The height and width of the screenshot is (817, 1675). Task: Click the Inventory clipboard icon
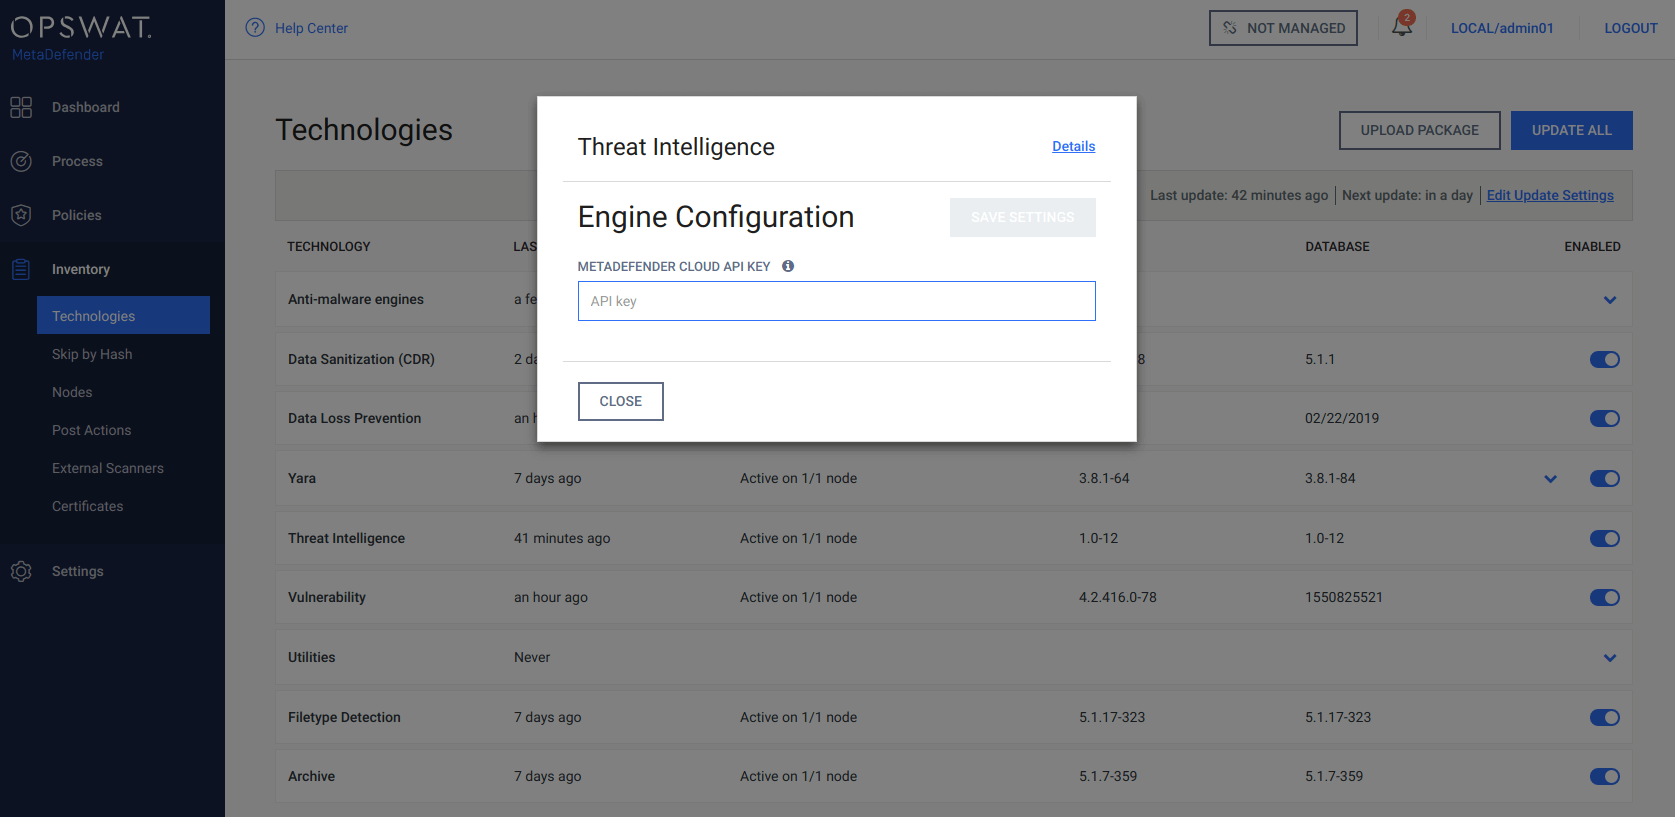(x=21, y=269)
